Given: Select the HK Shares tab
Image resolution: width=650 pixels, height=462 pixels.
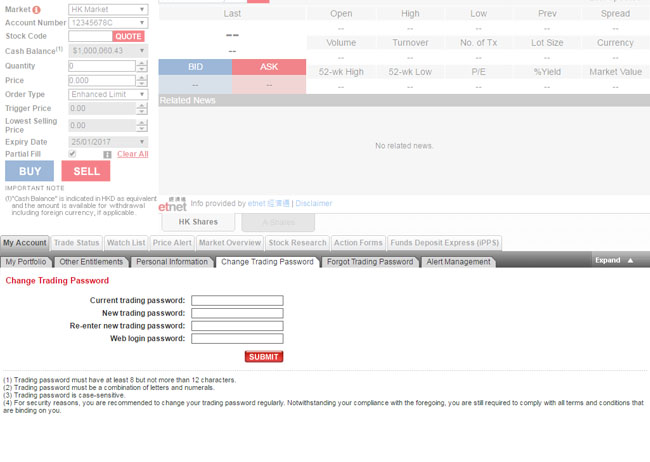Looking at the screenshot, I should click(x=211, y=222).
